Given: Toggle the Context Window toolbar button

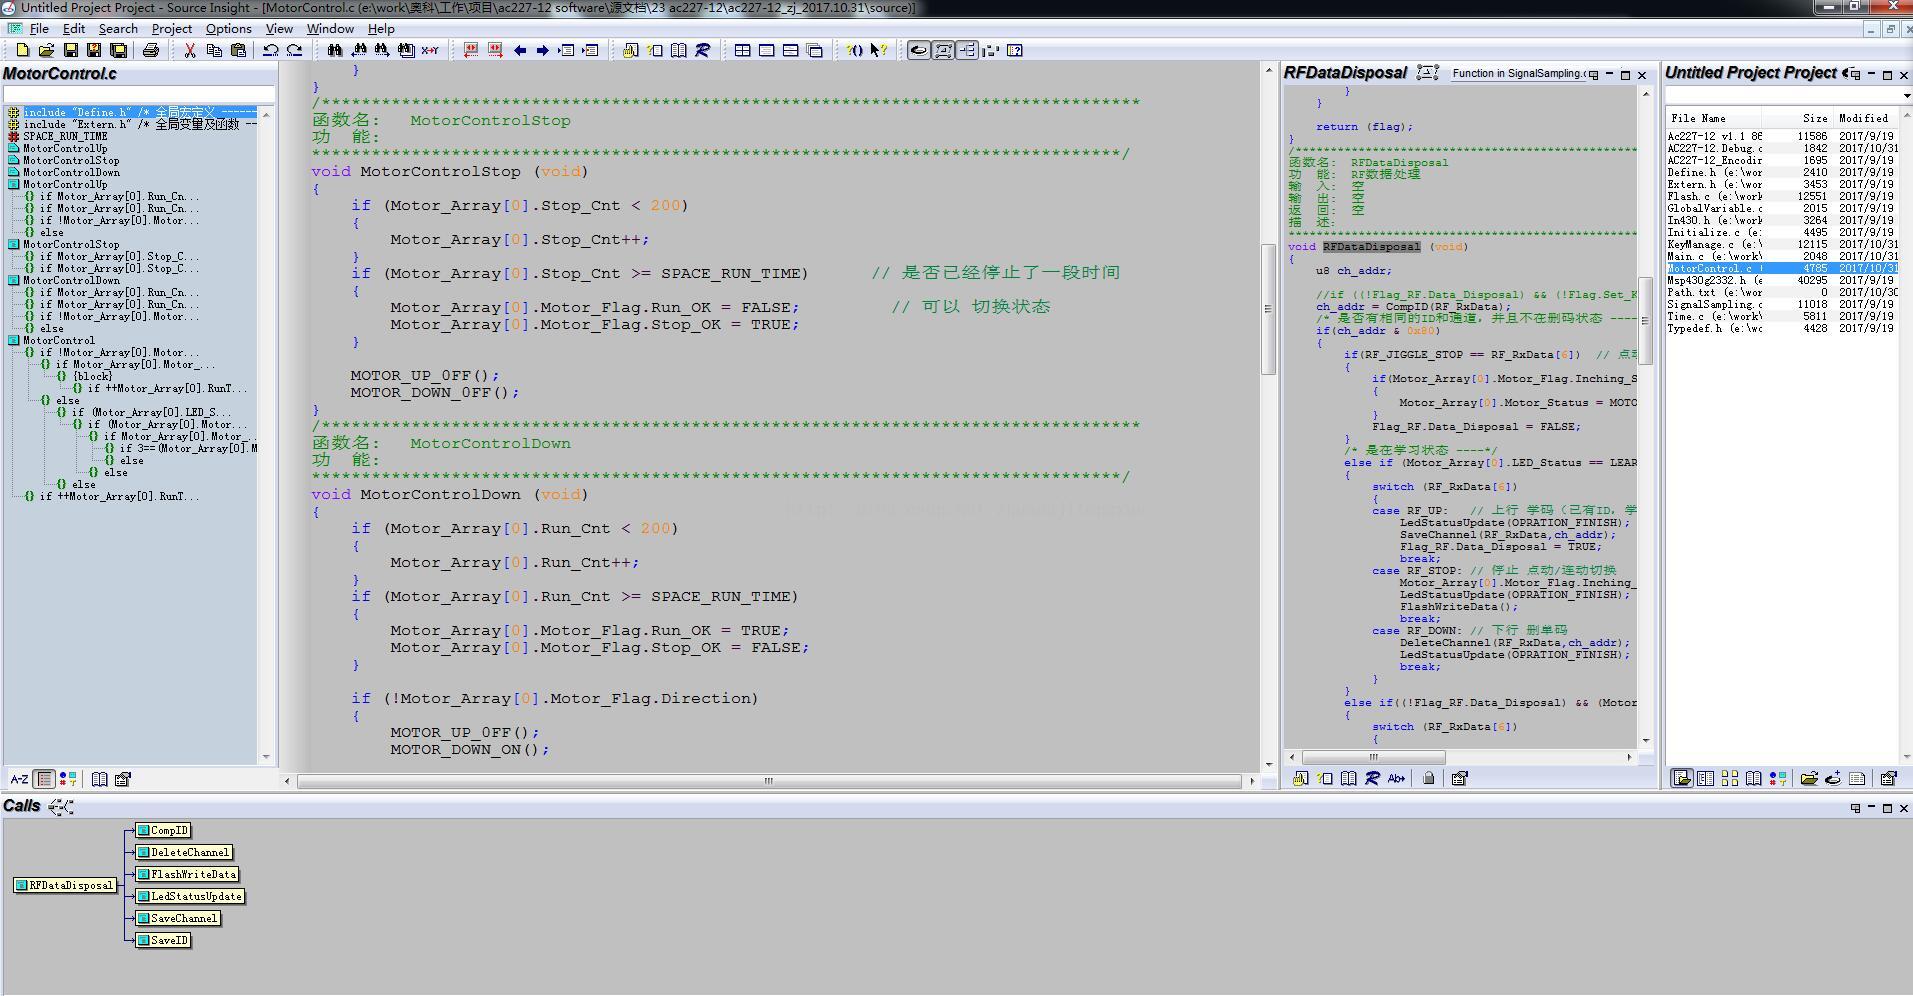Looking at the screenshot, I should (943, 50).
